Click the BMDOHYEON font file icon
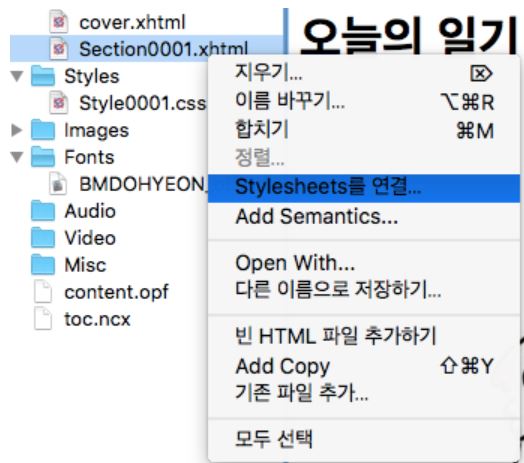Screen dimensions: 524x463 pyautogui.click(x=58, y=184)
